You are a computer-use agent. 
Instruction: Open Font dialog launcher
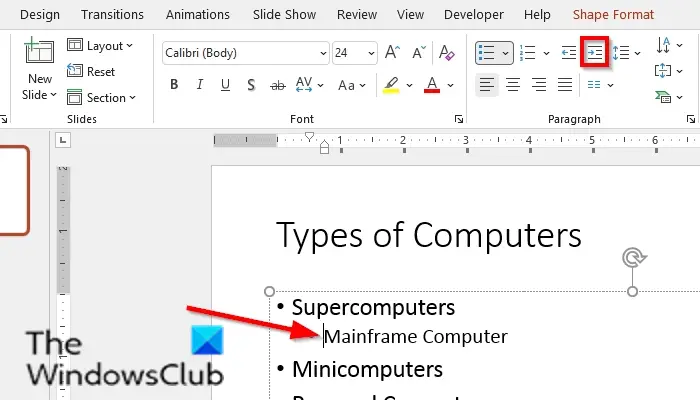click(458, 119)
